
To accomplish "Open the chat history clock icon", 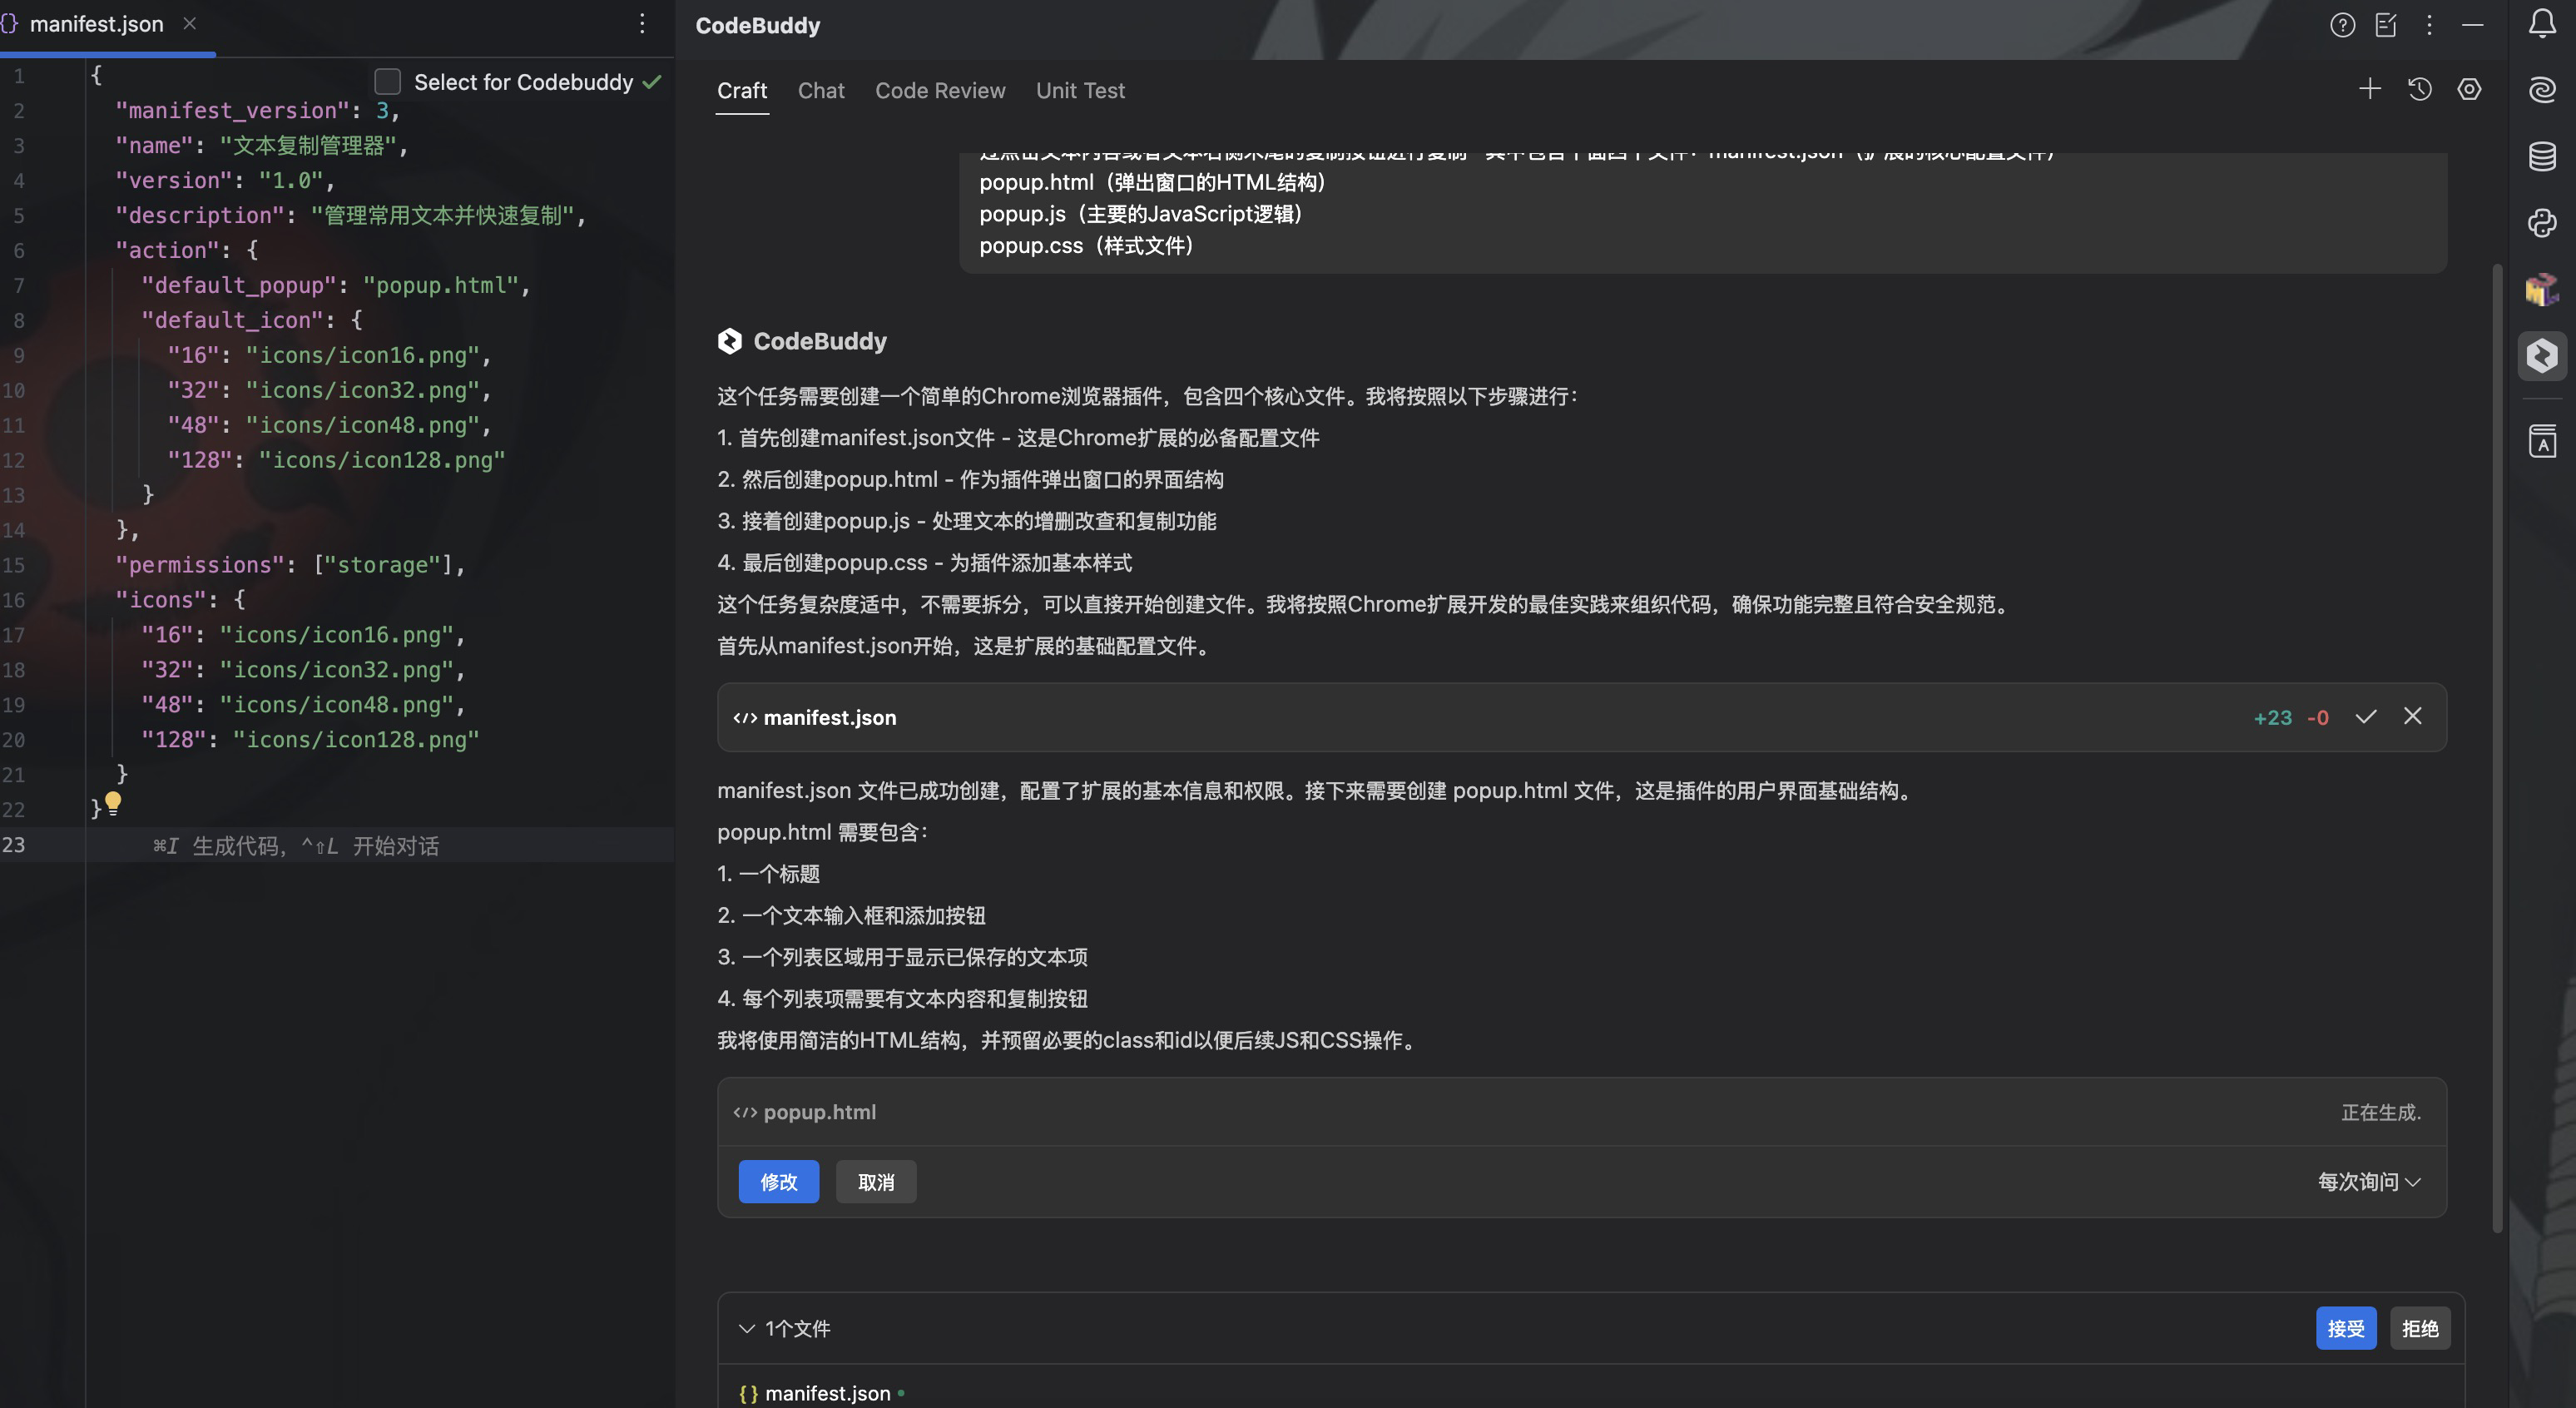I will [2419, 89].
